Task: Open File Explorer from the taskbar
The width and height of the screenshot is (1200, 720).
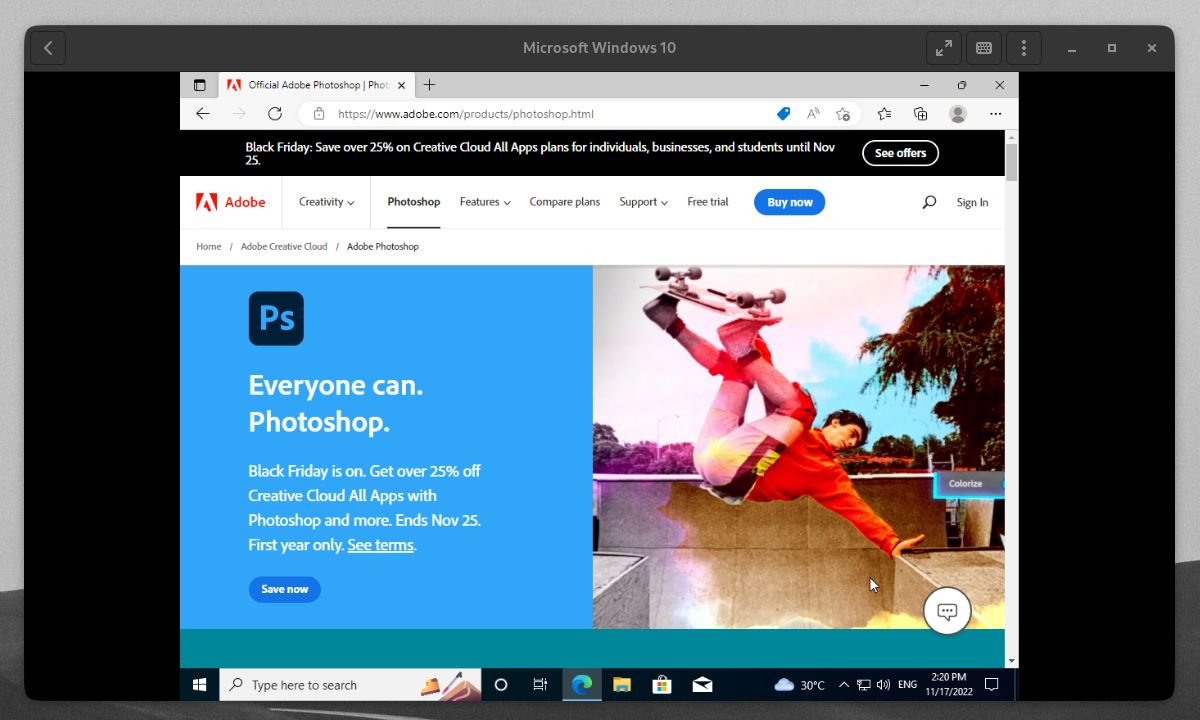Action: click(x=622, y=685)
